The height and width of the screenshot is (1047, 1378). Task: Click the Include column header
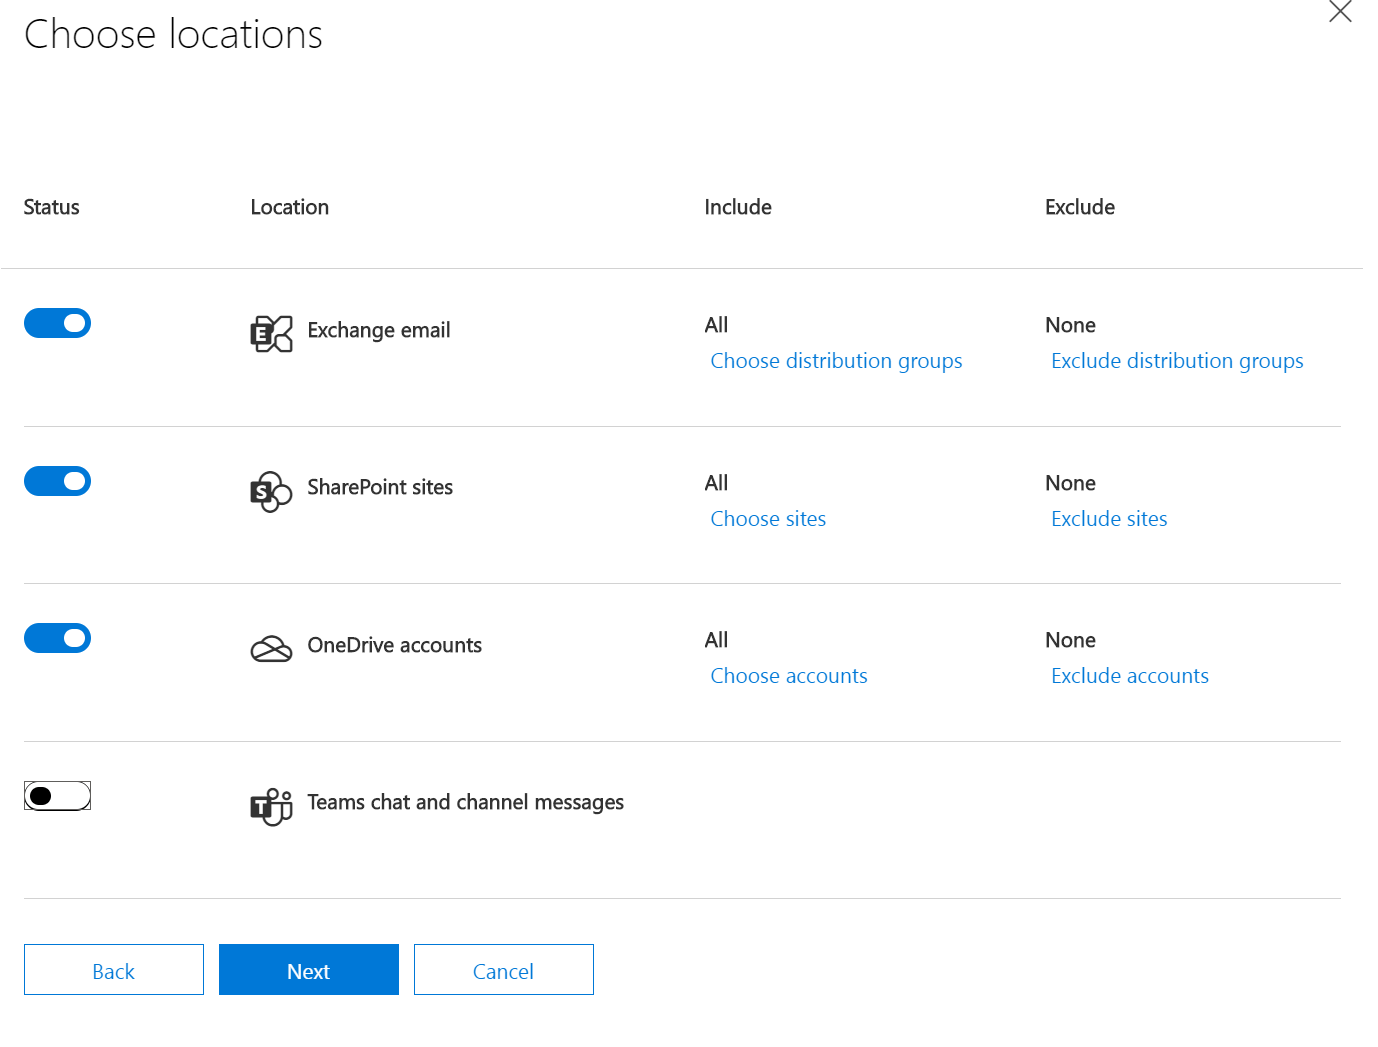click(738, 207)
